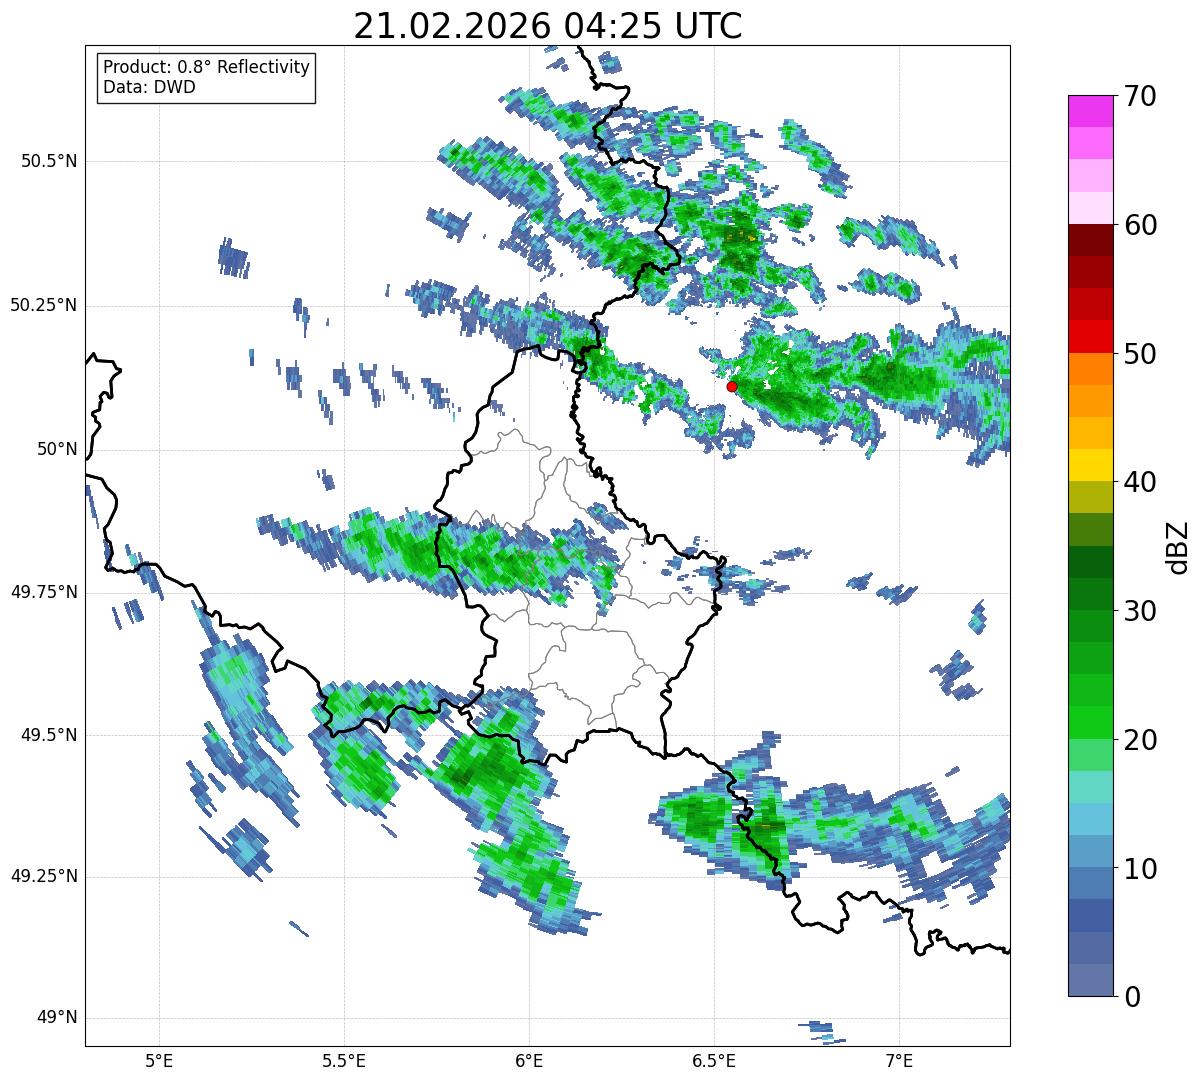Viewport: 1202px width, 1081px height.
Task: Click the red station marker dot
Action: click(732, 386)
